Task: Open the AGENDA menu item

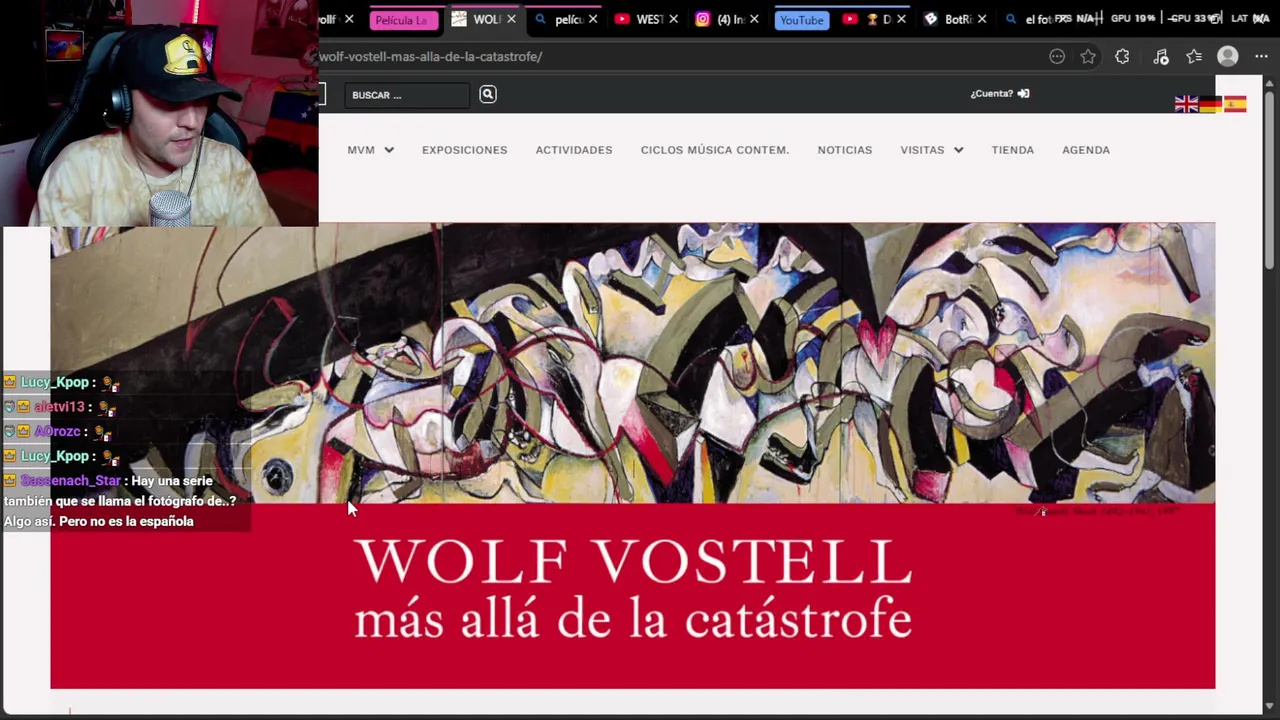Action: click(1086, 150)
